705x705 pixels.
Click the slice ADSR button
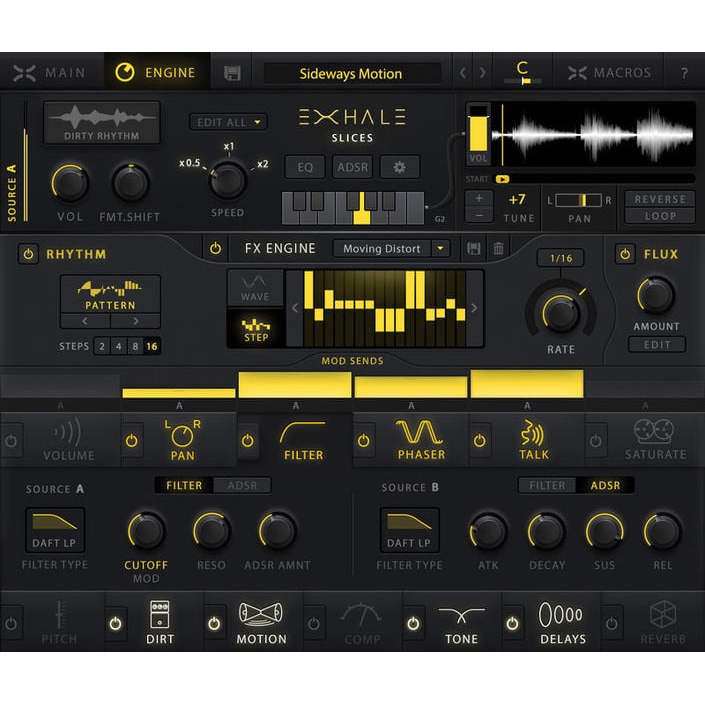352,167
